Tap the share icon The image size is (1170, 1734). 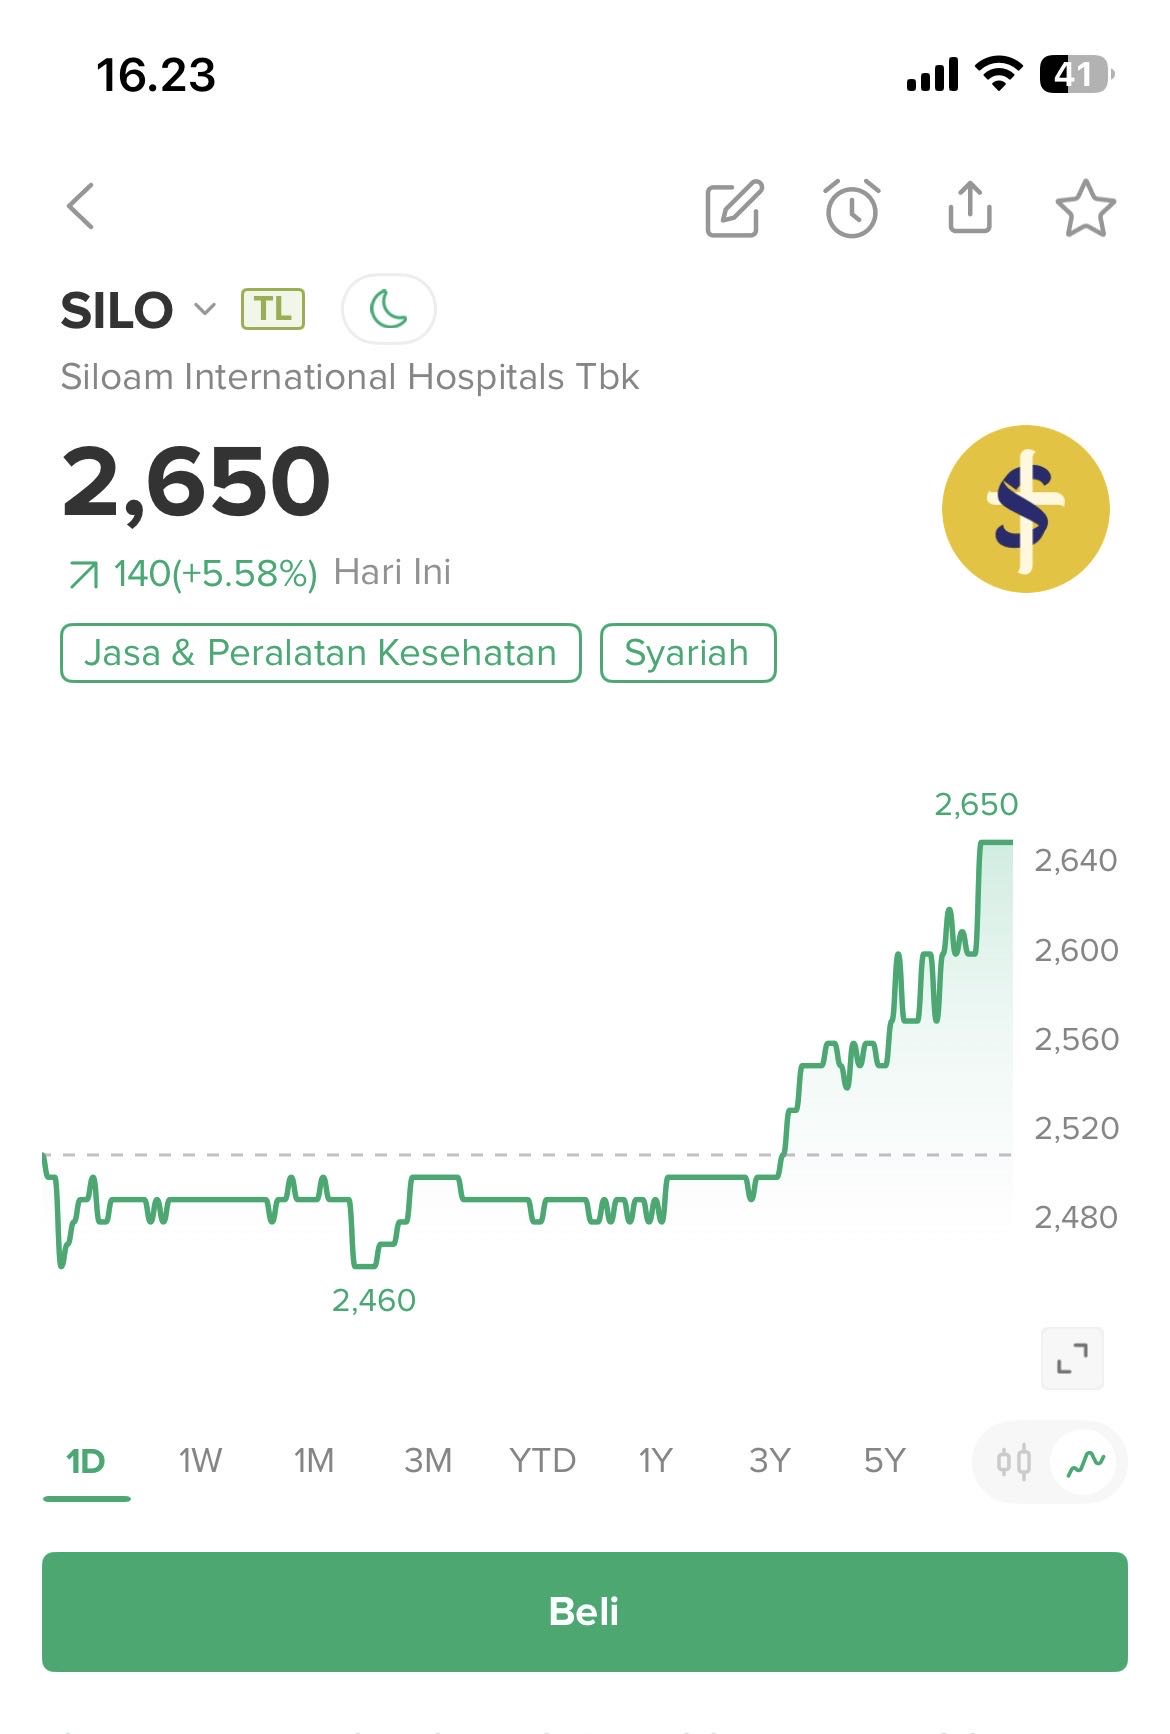click(x=969, y=208)
